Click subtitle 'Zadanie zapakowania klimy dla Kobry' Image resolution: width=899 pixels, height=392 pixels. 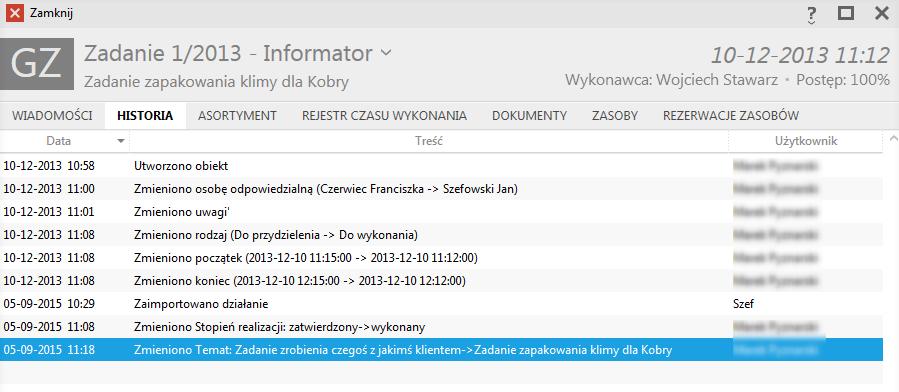[x=216, y=81]
